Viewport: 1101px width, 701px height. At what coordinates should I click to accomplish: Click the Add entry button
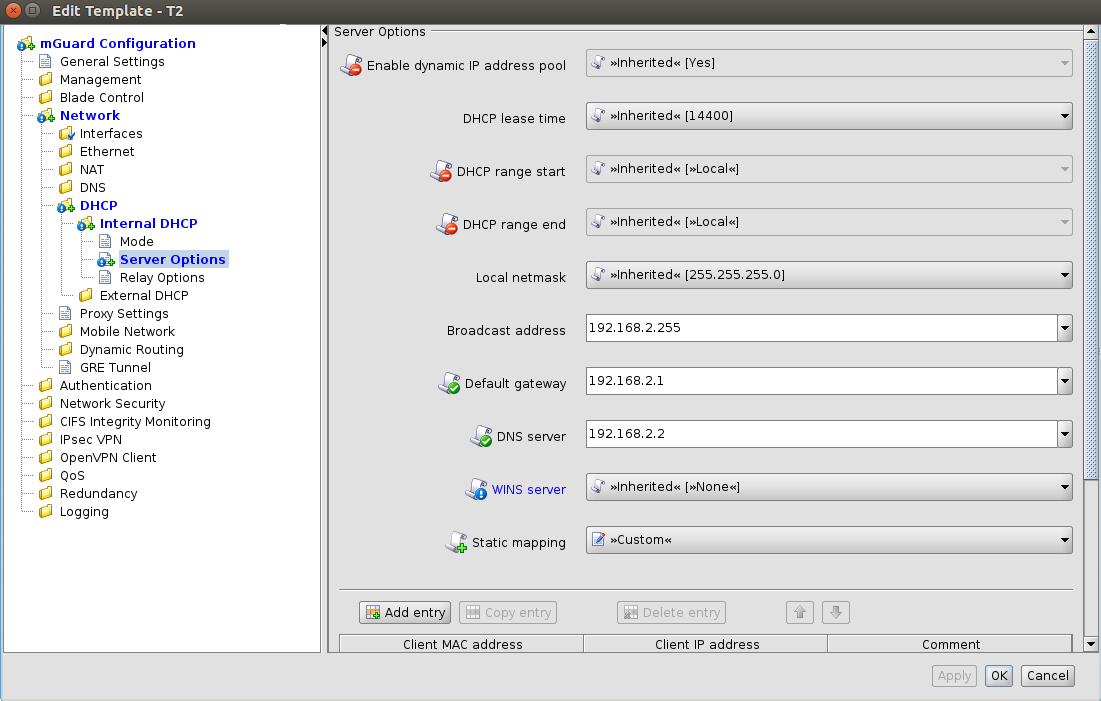405,613
